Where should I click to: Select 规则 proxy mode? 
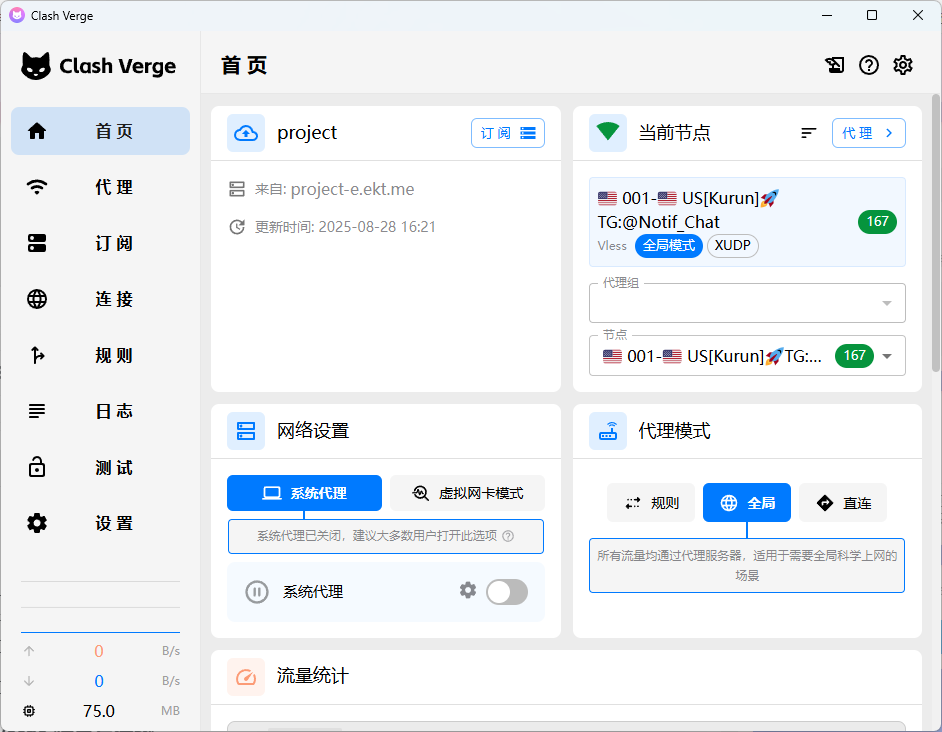click(x=651, y=503)
